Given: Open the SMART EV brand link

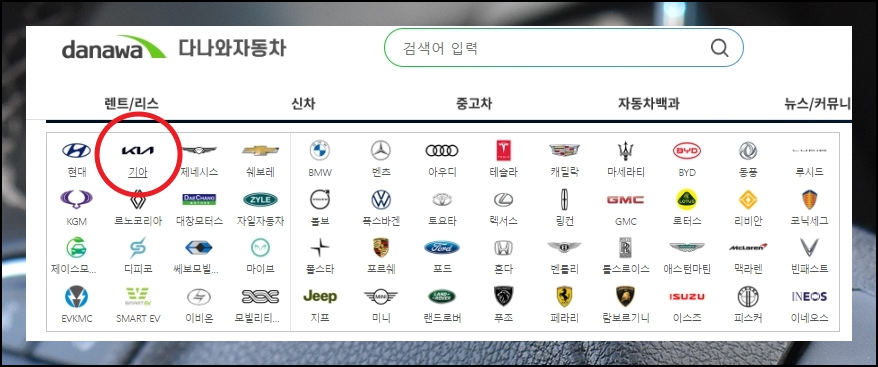Looking at the screenshot, I should coord(138,319).
